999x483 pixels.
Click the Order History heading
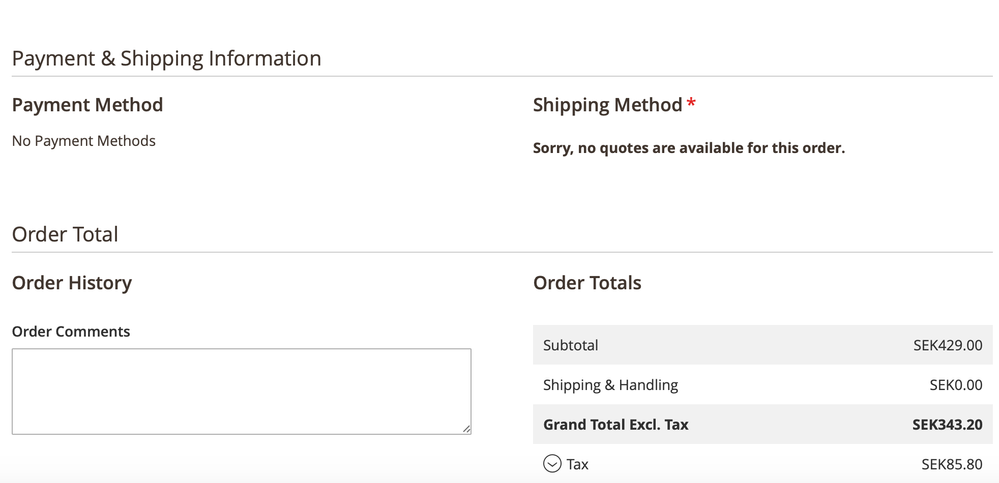(x=71, y=283)
